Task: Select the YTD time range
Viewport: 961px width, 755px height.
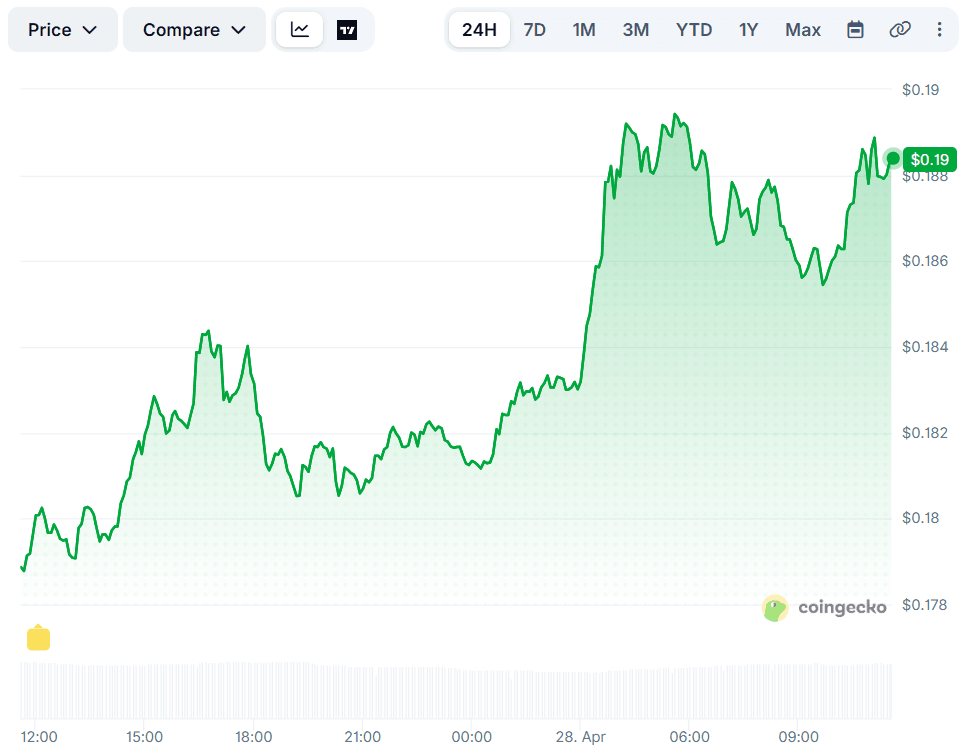Action: pyautogui.click(x=694, y=30)
